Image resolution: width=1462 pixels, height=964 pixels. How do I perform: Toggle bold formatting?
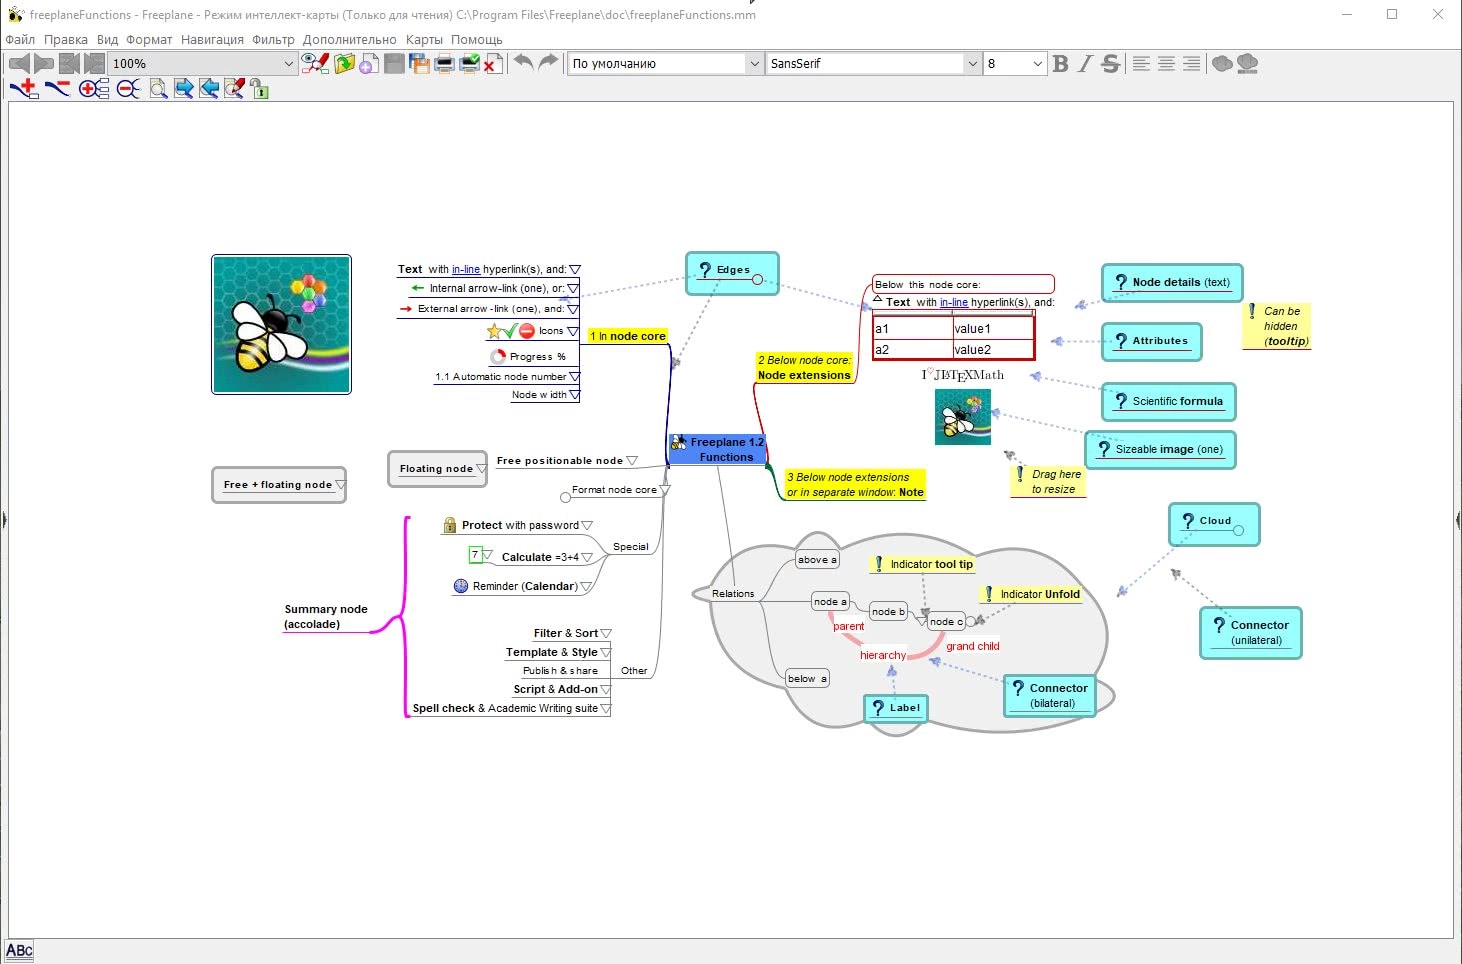click(x=1060, y=63)
